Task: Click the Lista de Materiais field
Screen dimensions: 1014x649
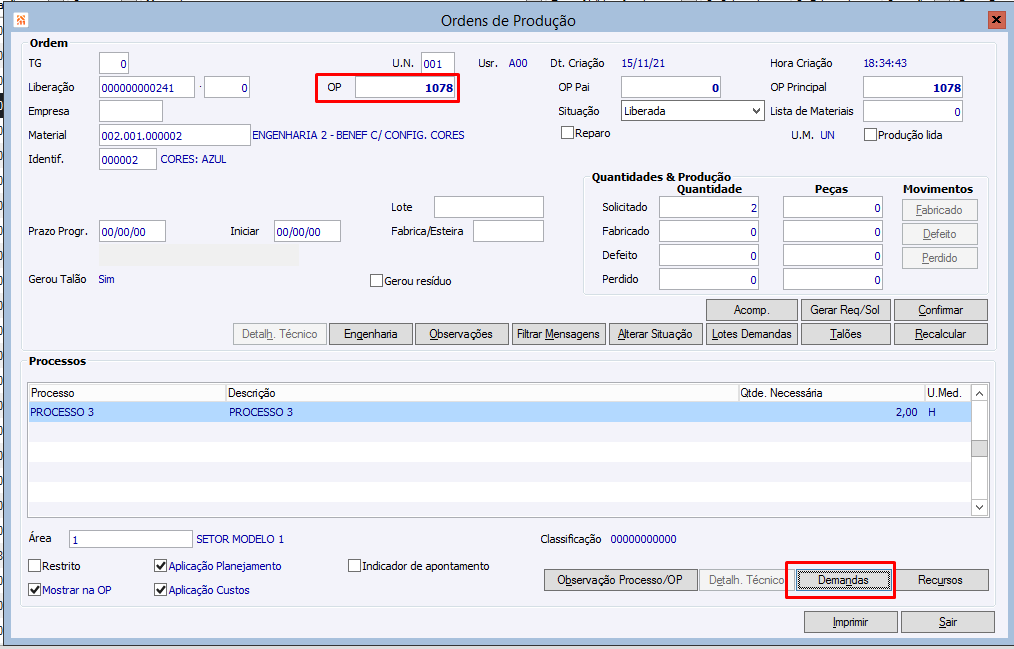Action: pyautogui.click(x=913, y=111)
